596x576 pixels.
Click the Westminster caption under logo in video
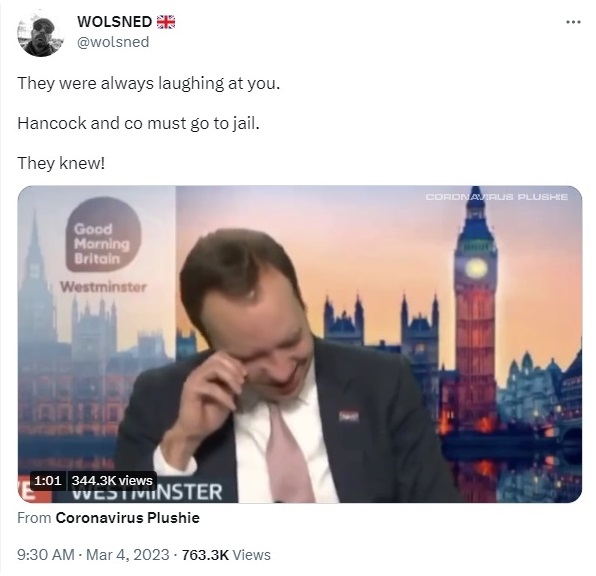coord(103,287)
